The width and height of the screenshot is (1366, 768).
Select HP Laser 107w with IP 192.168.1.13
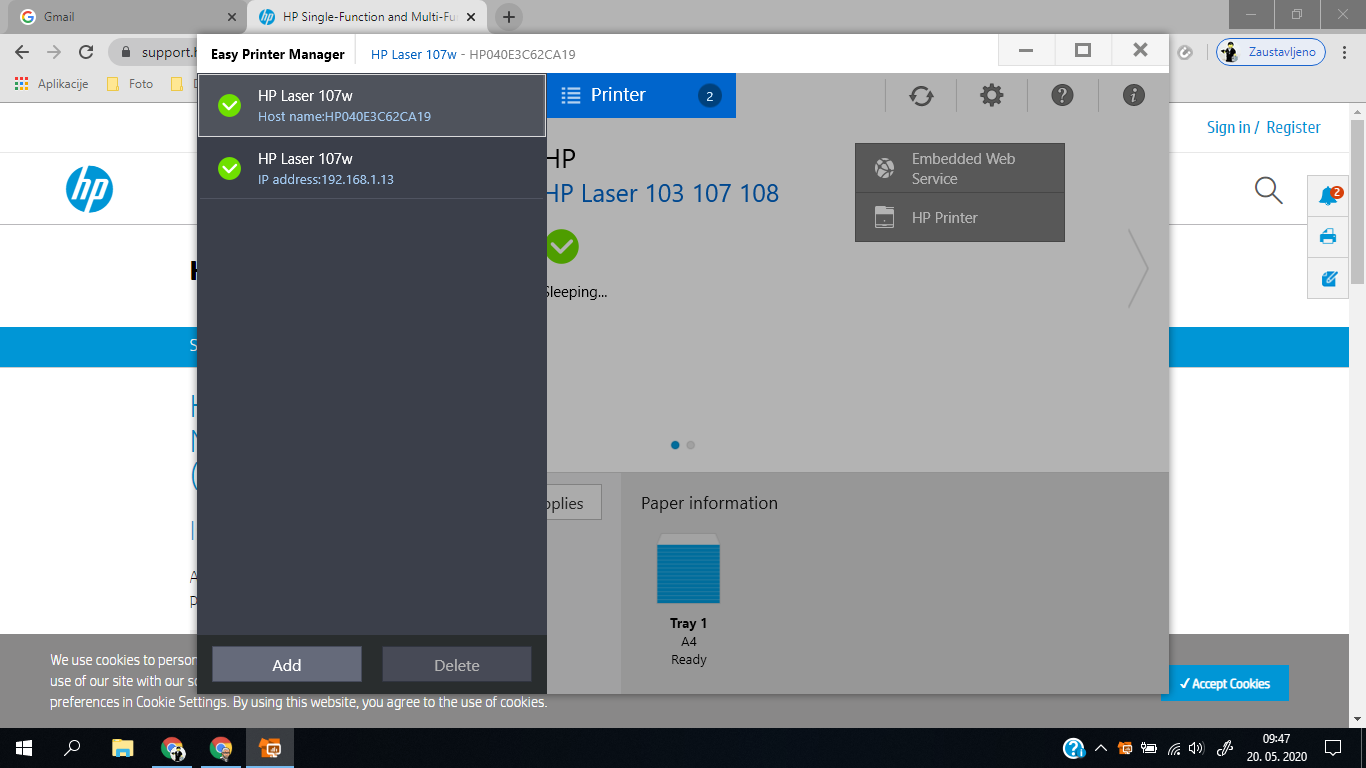tap(372, 168)
